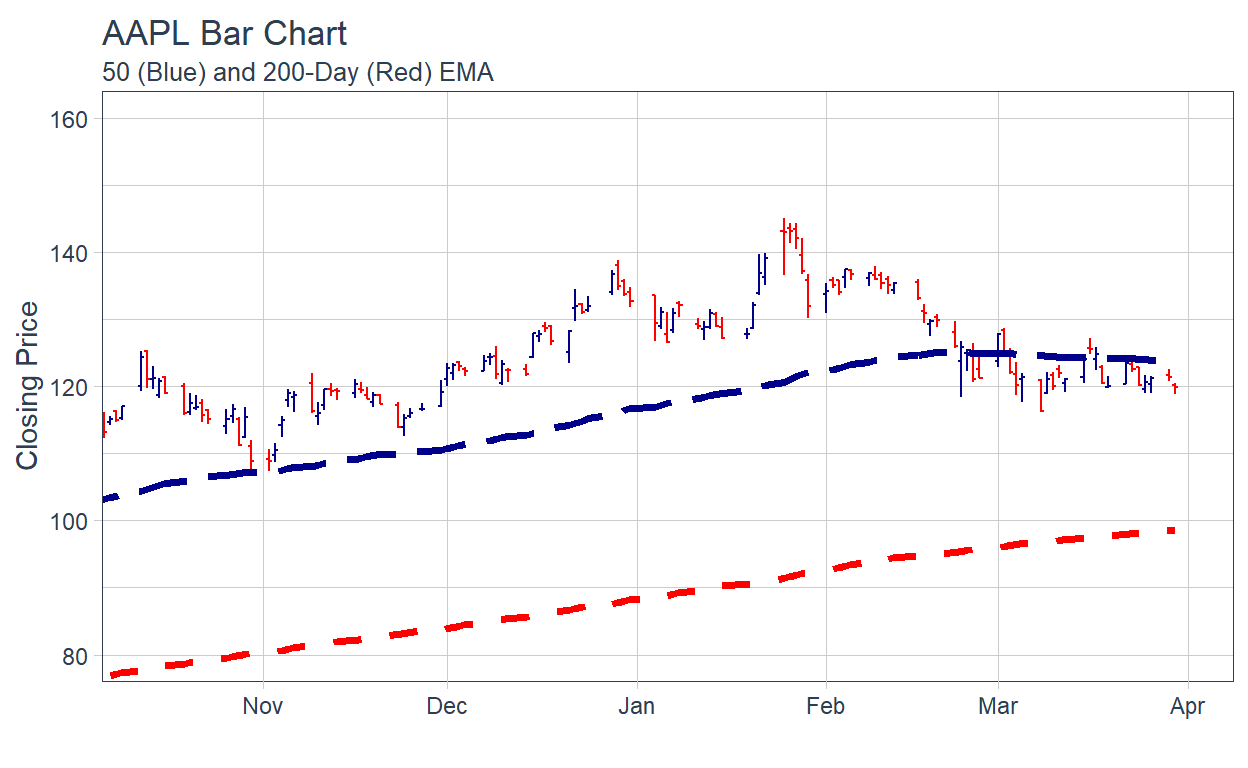Select the 'Feb' month label
This screenshot has width=1248, height=768.
click(825, 707)
